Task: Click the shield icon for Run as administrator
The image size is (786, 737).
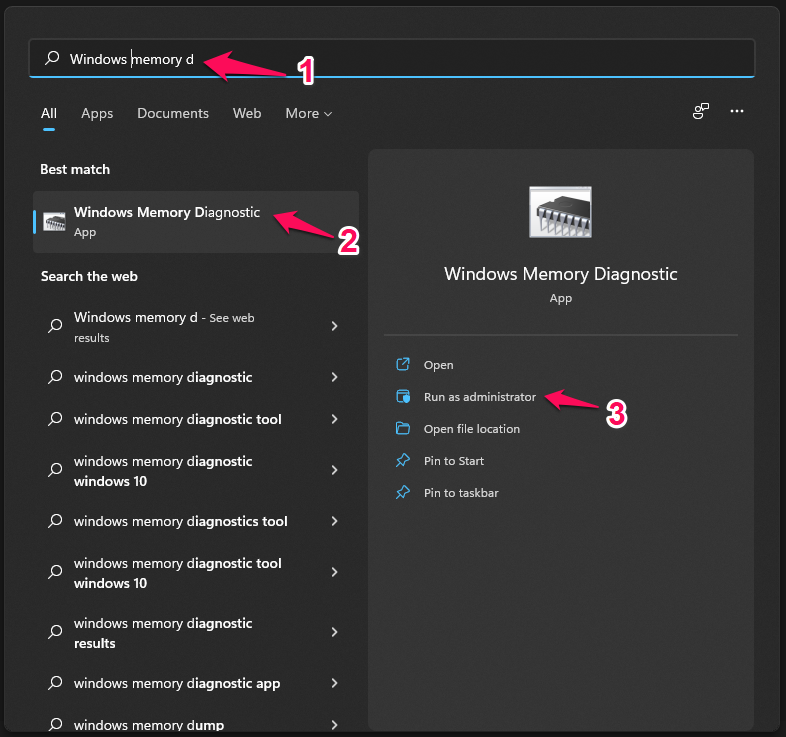Action: 403,397
